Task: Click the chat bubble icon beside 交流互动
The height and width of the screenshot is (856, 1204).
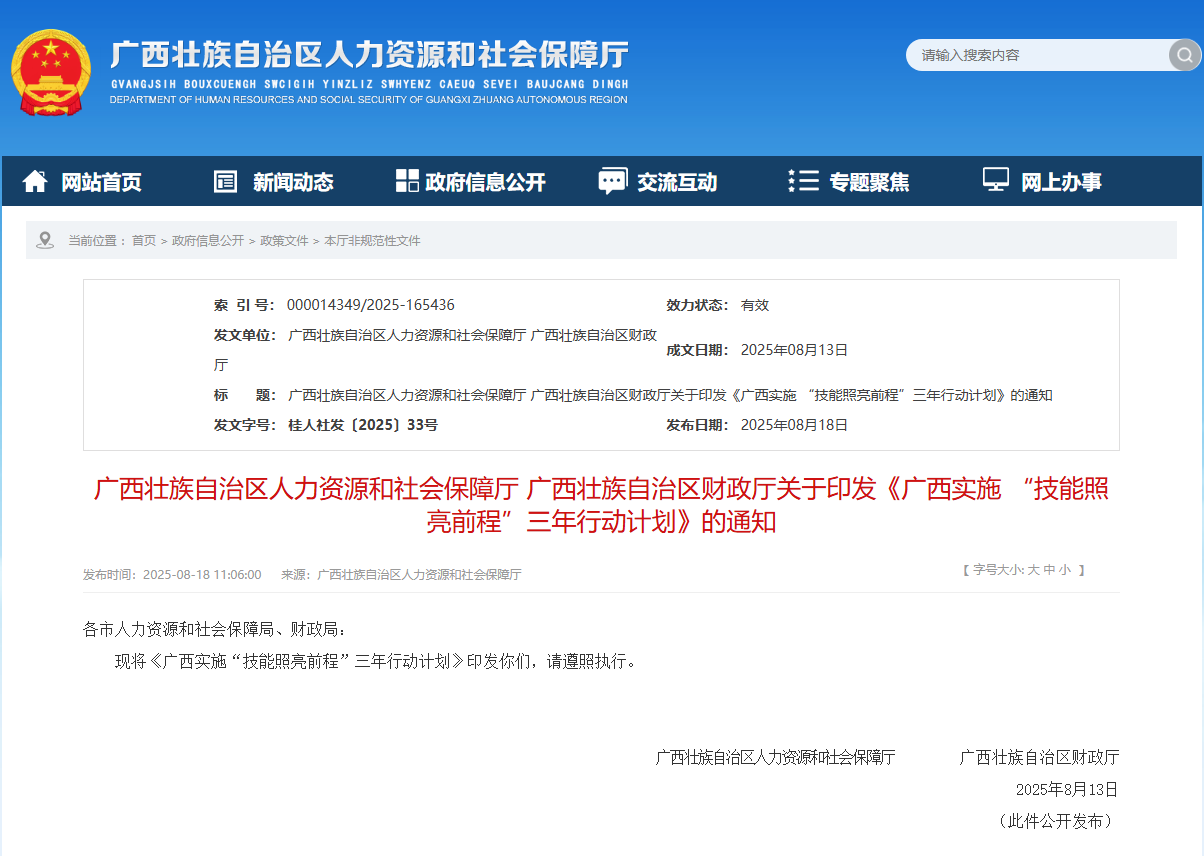Action: pos(612,181)
